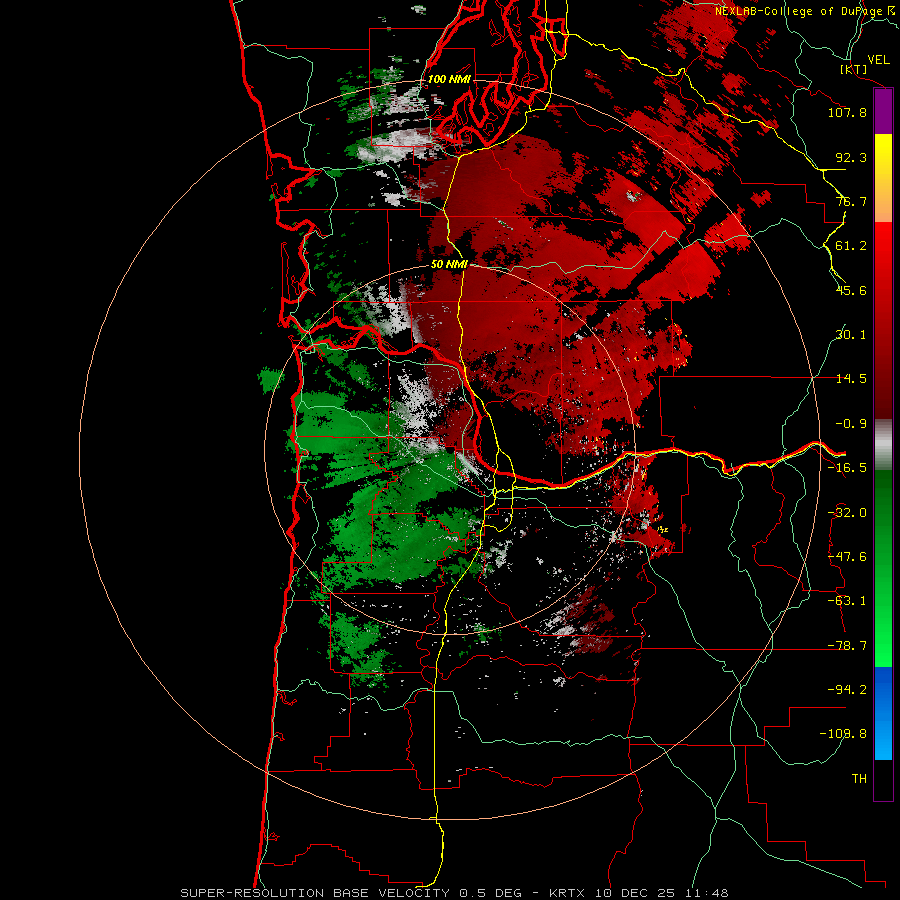Click the gray near-zero color bar segment

(883, 445)
